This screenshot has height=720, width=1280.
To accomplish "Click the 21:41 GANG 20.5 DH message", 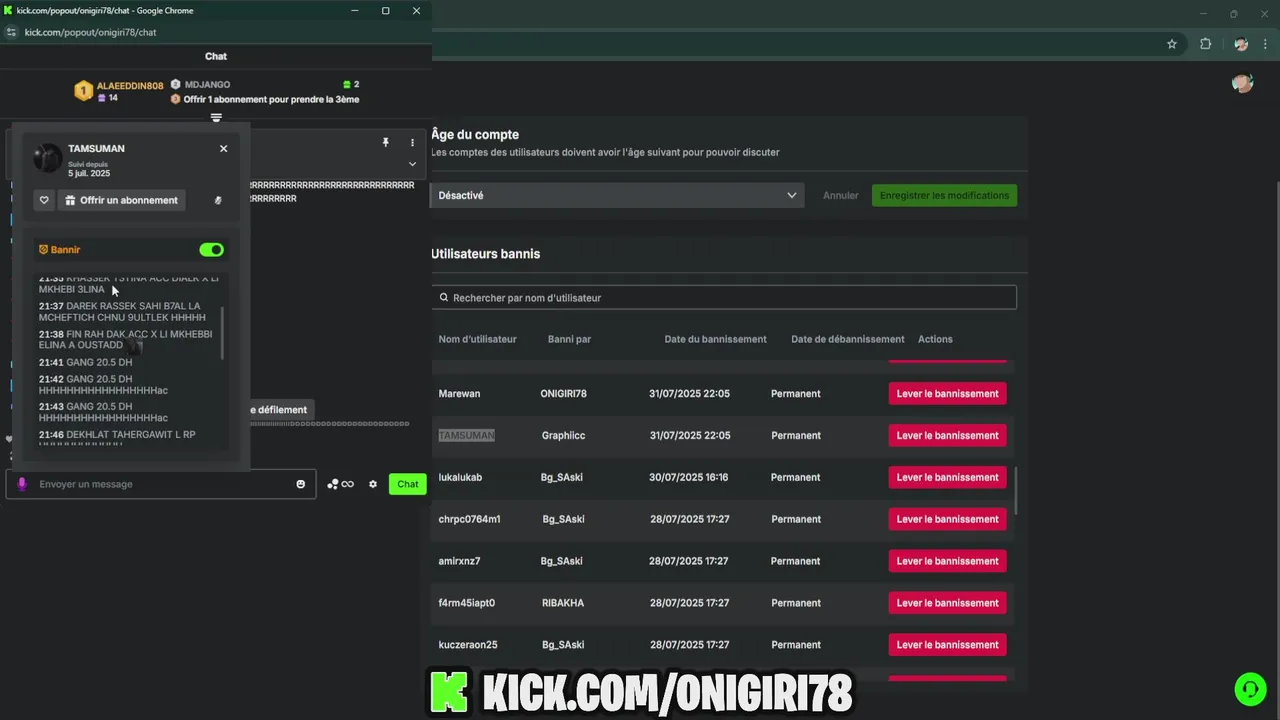I will pyautogui.click(x=85, y=362).
